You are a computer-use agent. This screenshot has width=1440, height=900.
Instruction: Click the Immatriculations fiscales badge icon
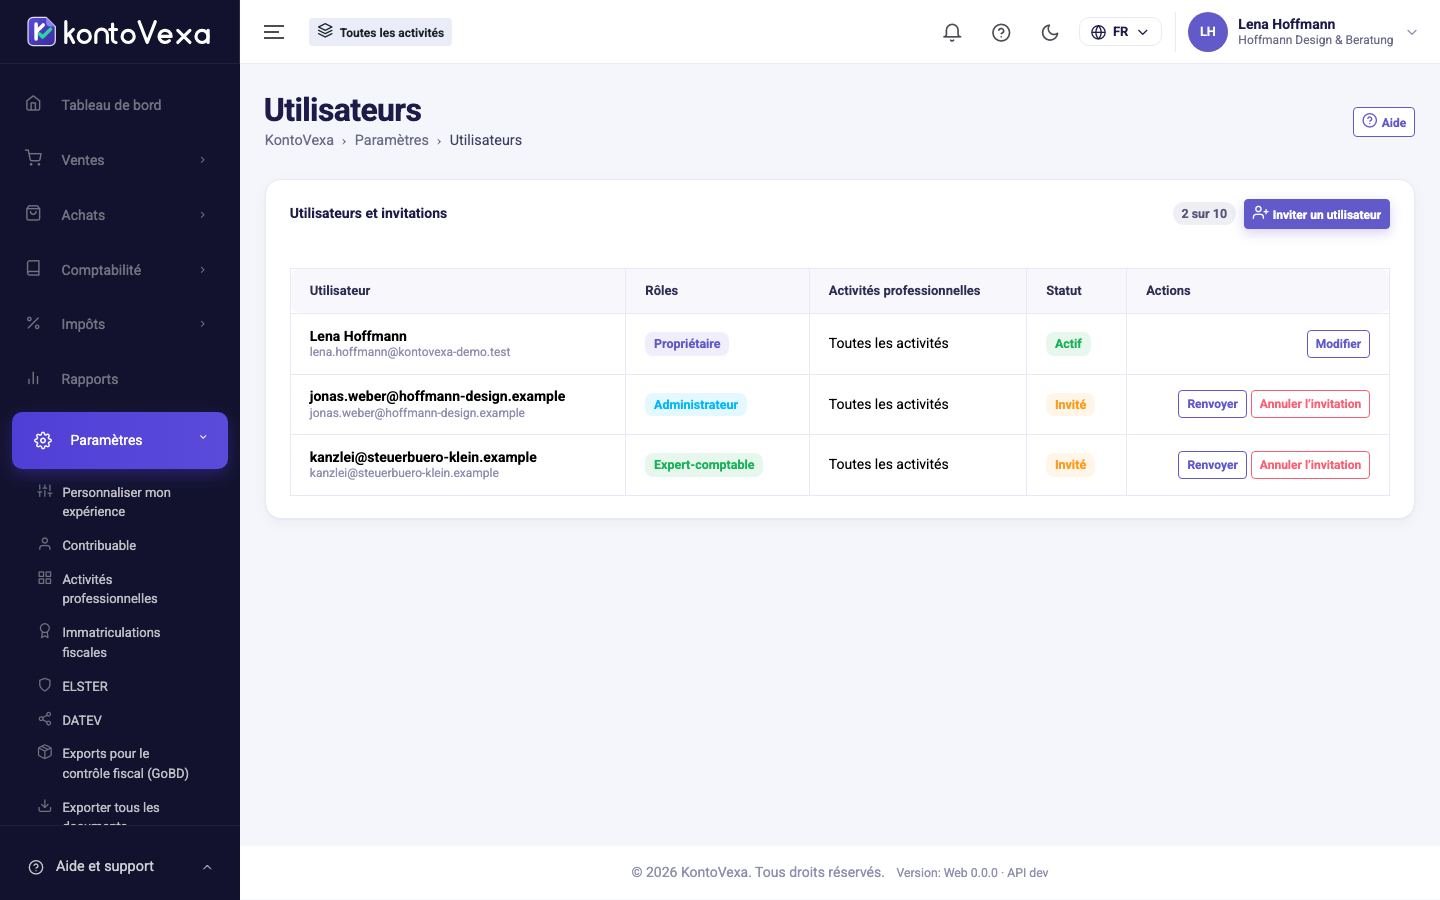click(x=44, y=631)
